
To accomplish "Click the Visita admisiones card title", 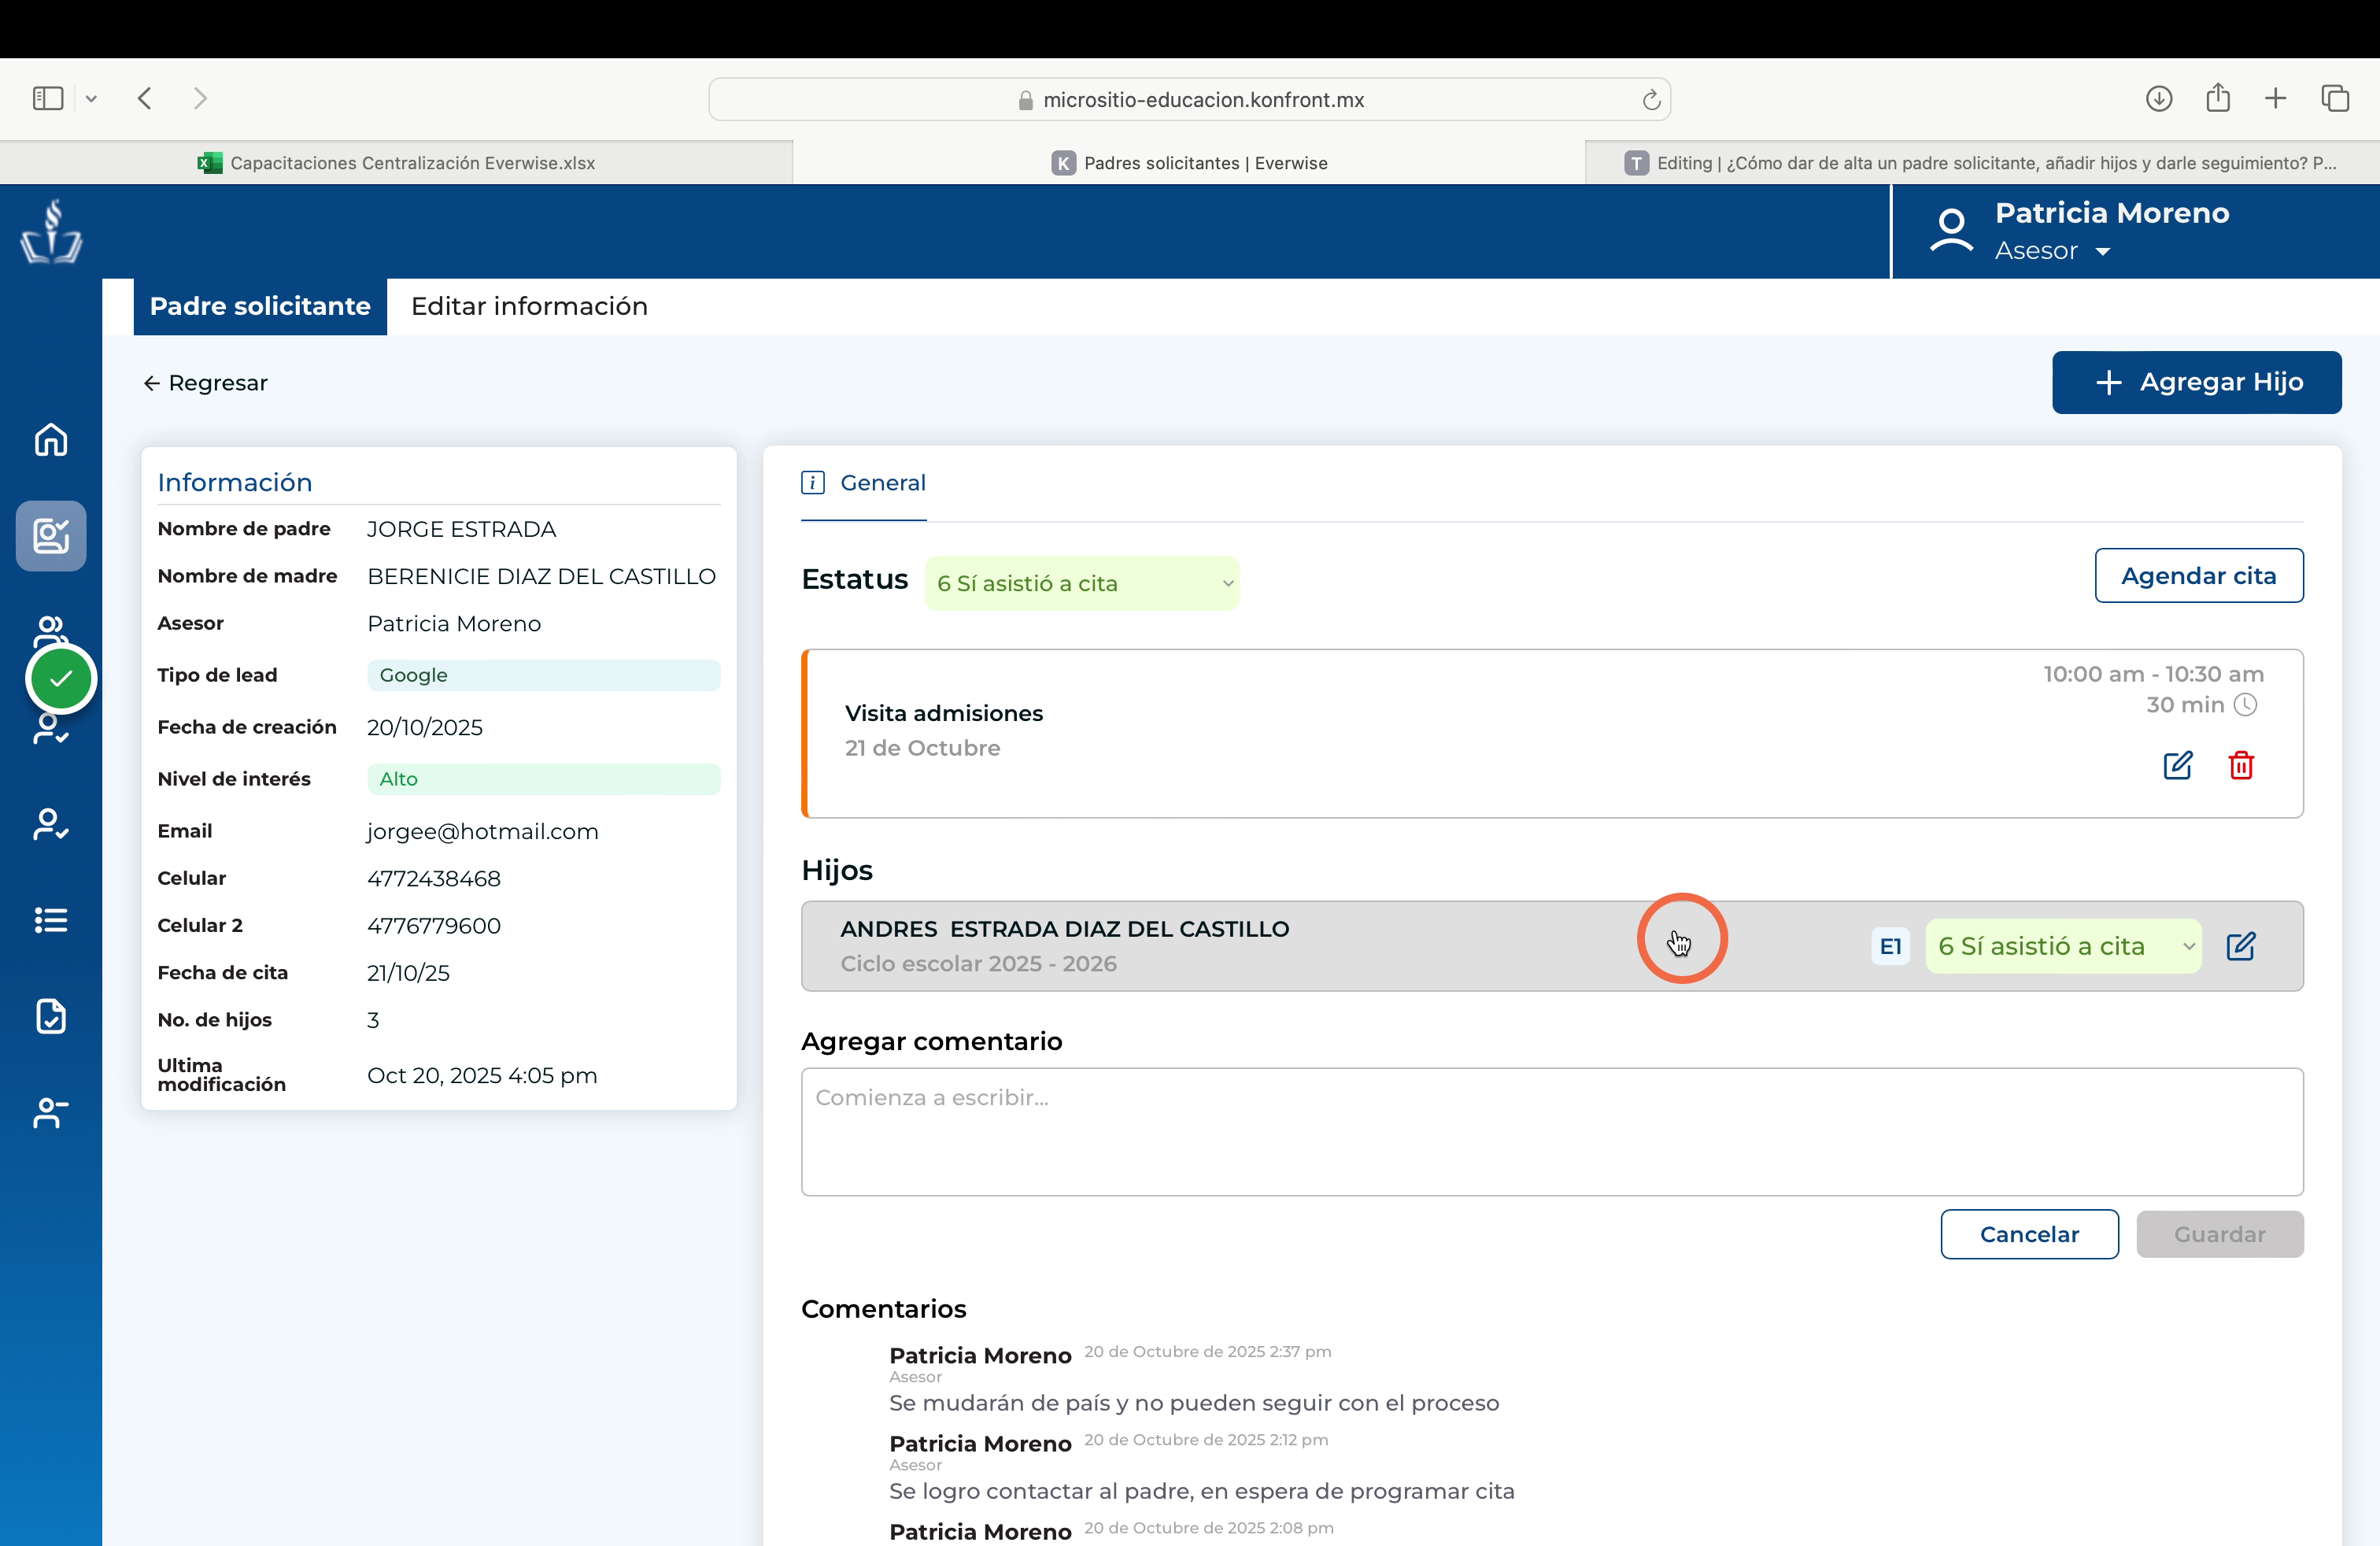I will (943, 713).
